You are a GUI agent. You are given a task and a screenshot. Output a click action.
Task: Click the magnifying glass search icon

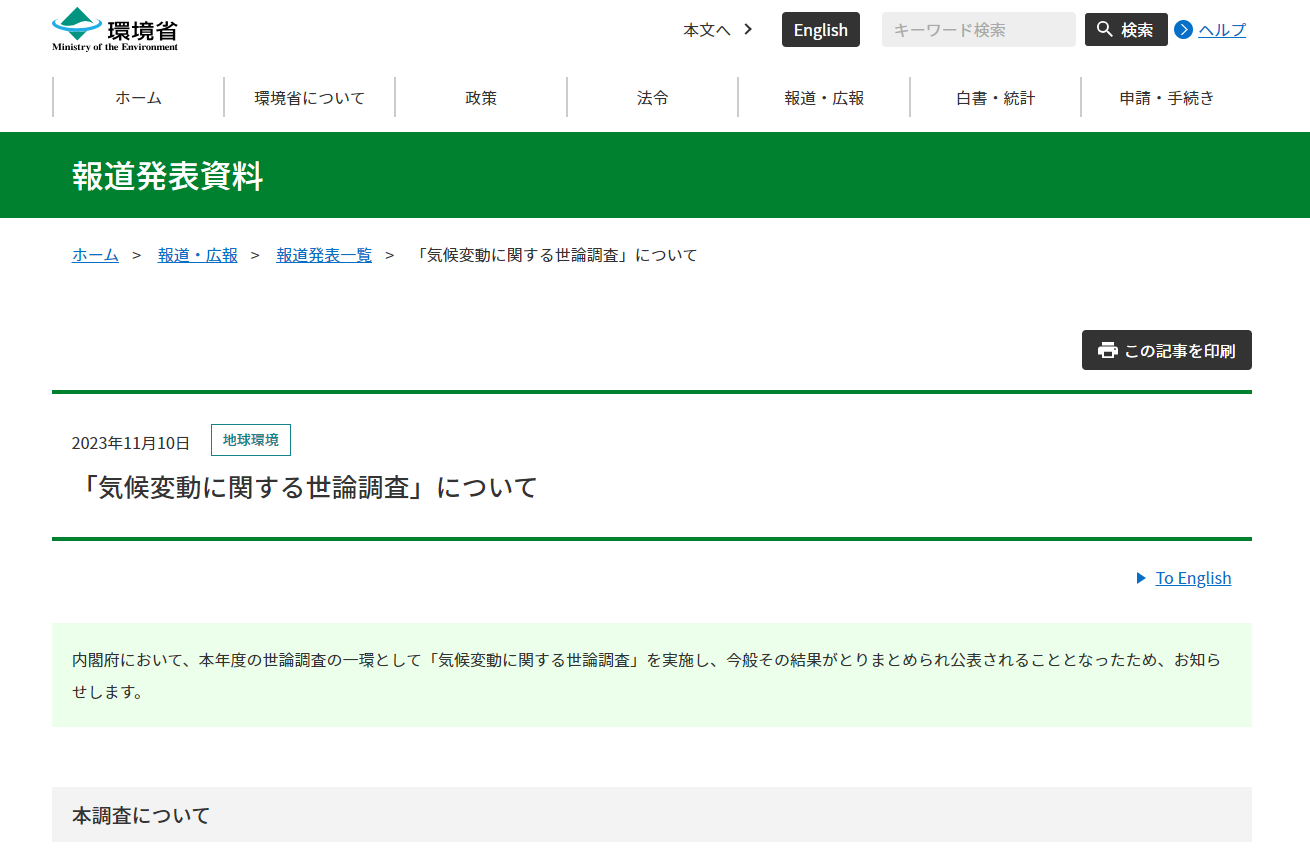click(1105, 30)
